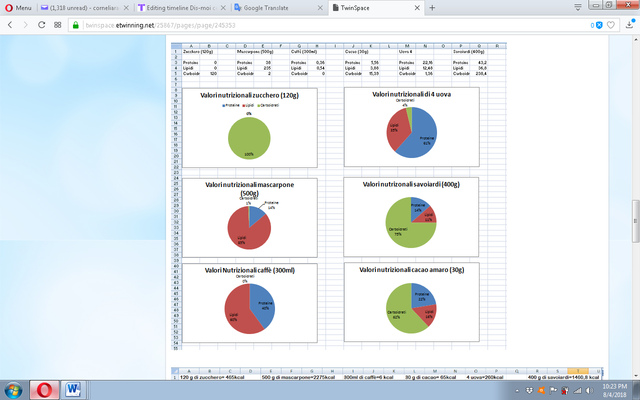Open a new tab with plus button
Viewport: 640px width, 400px height.
(x=432, y=8)
